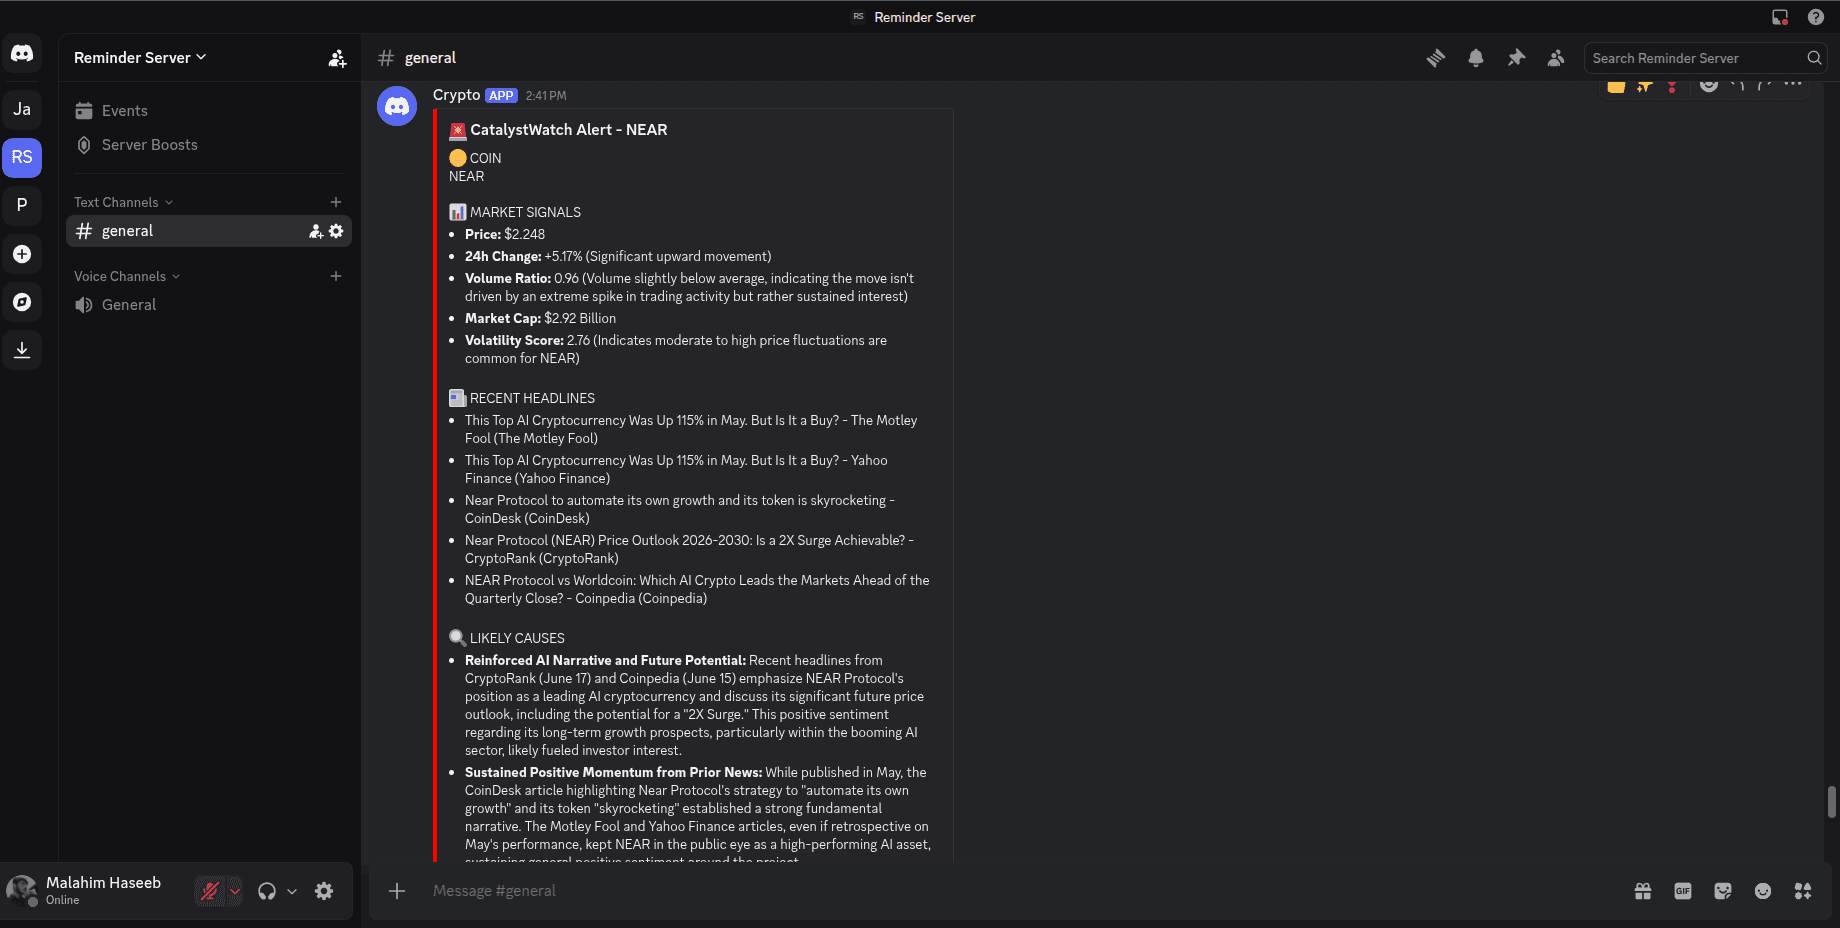Open the Help icon
This screenshot has width=1840, height=928.
(x=1816, y=17)
